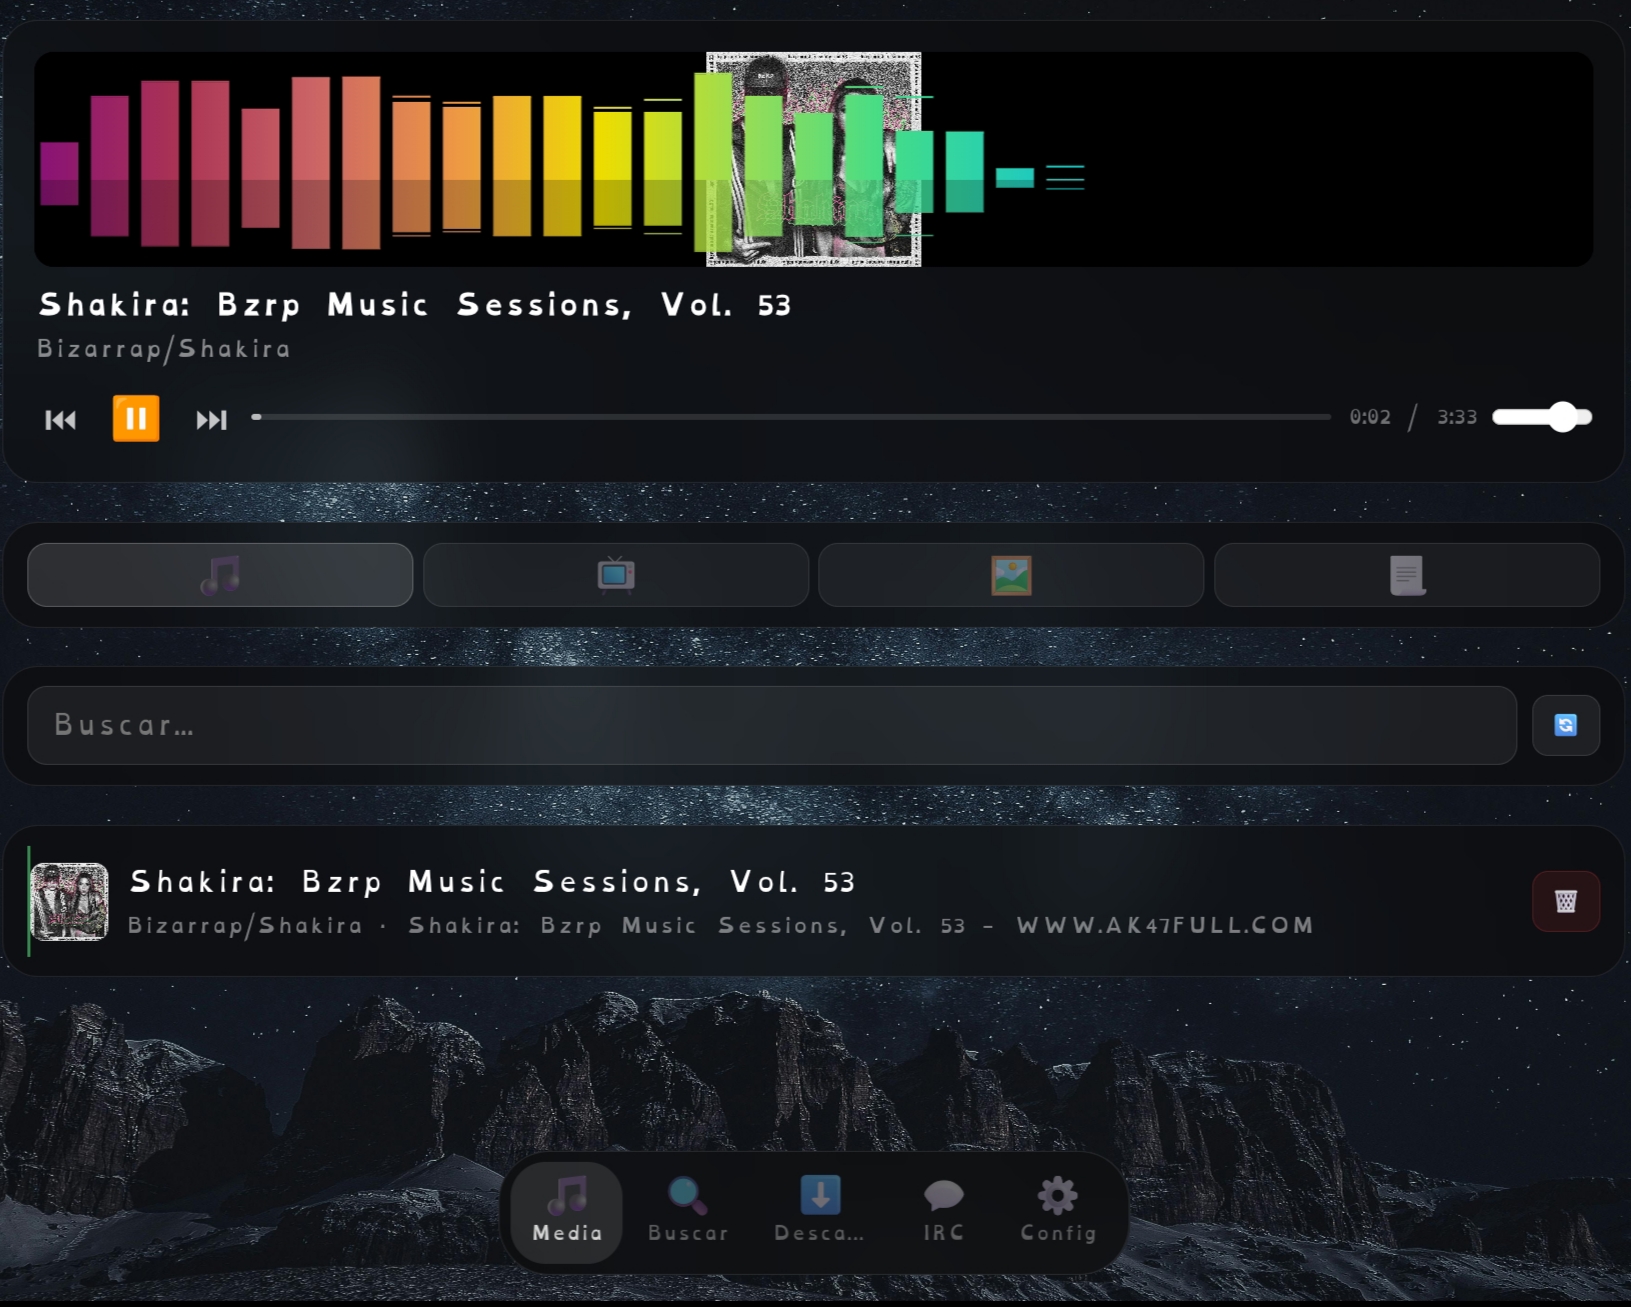
Task: Click the Bizarrap/Shakira artist name in player
Action: 164,349
